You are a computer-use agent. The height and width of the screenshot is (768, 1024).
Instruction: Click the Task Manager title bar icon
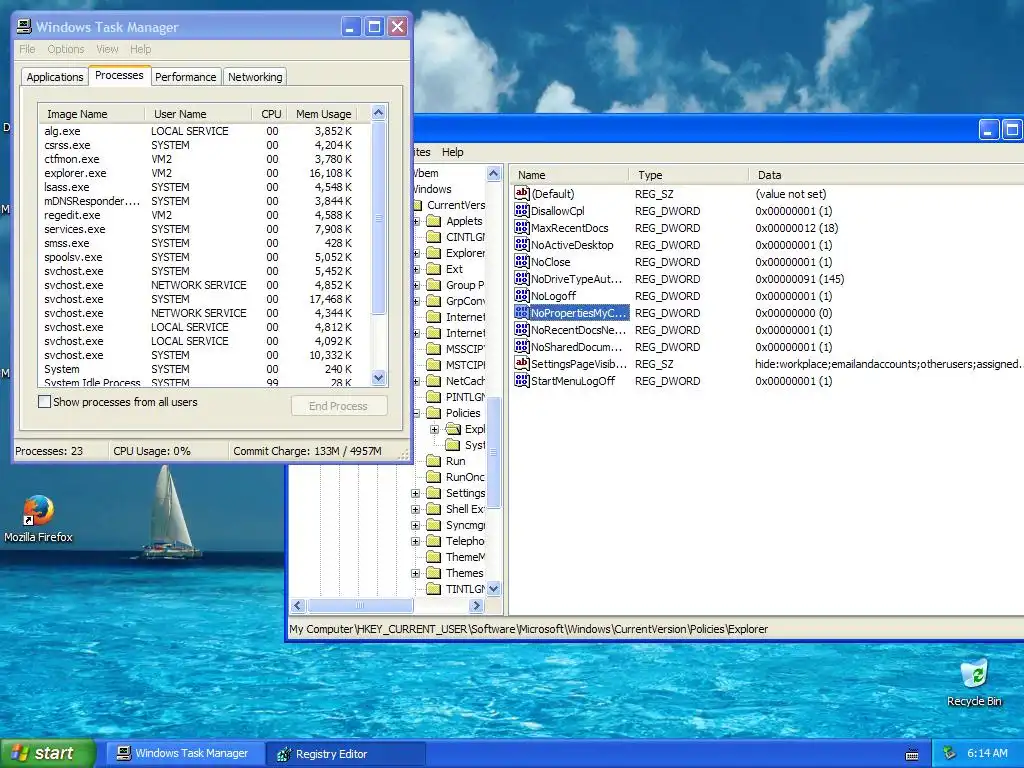point(24,26)
